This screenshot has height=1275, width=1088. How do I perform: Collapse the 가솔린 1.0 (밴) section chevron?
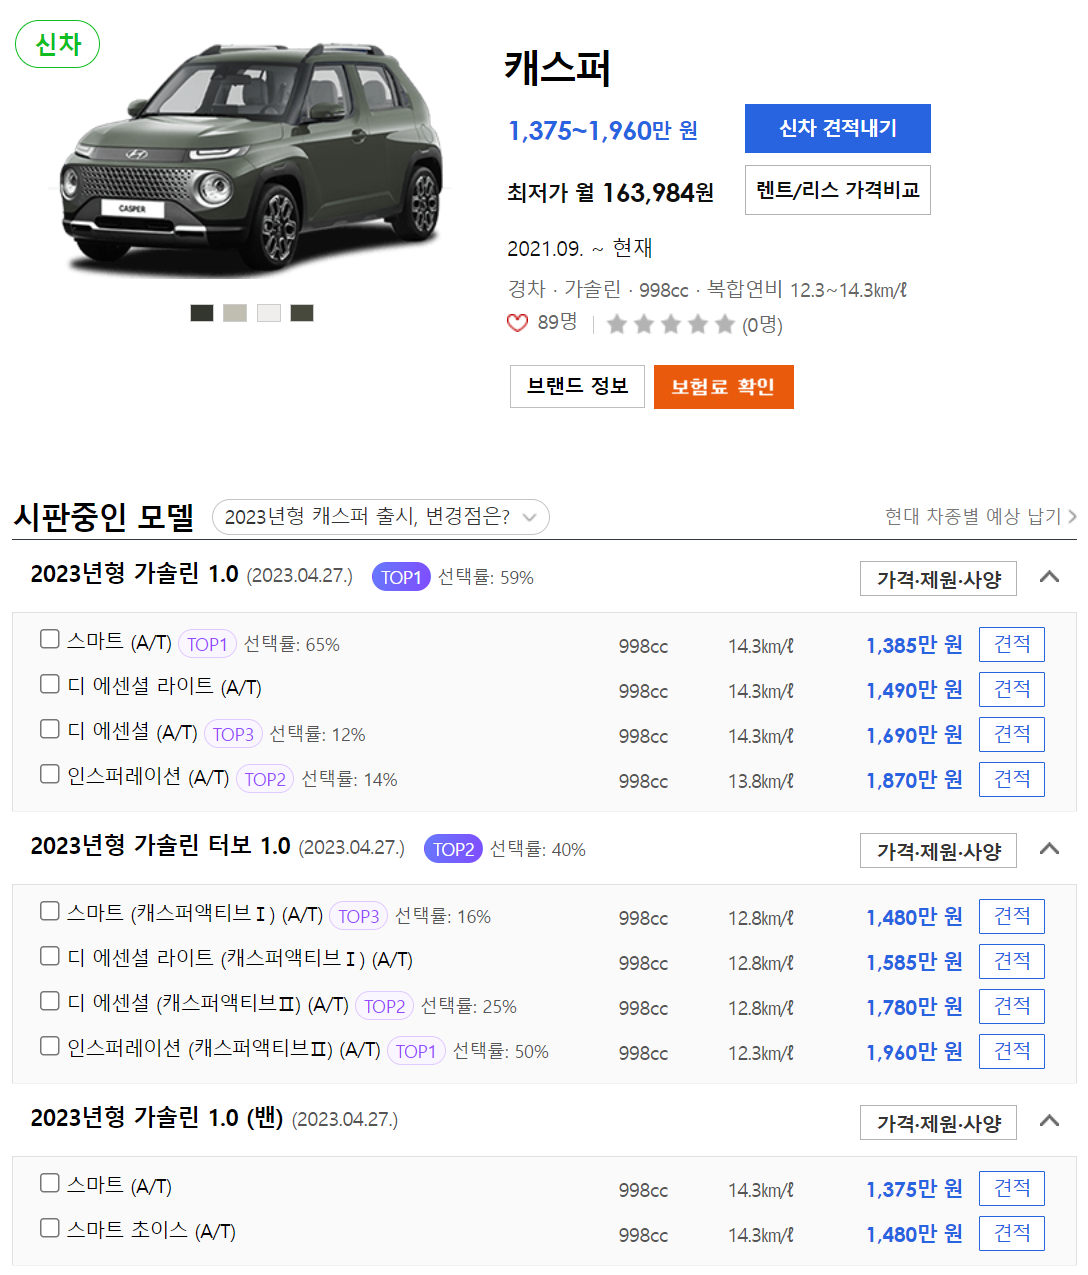[1049, 1121]
